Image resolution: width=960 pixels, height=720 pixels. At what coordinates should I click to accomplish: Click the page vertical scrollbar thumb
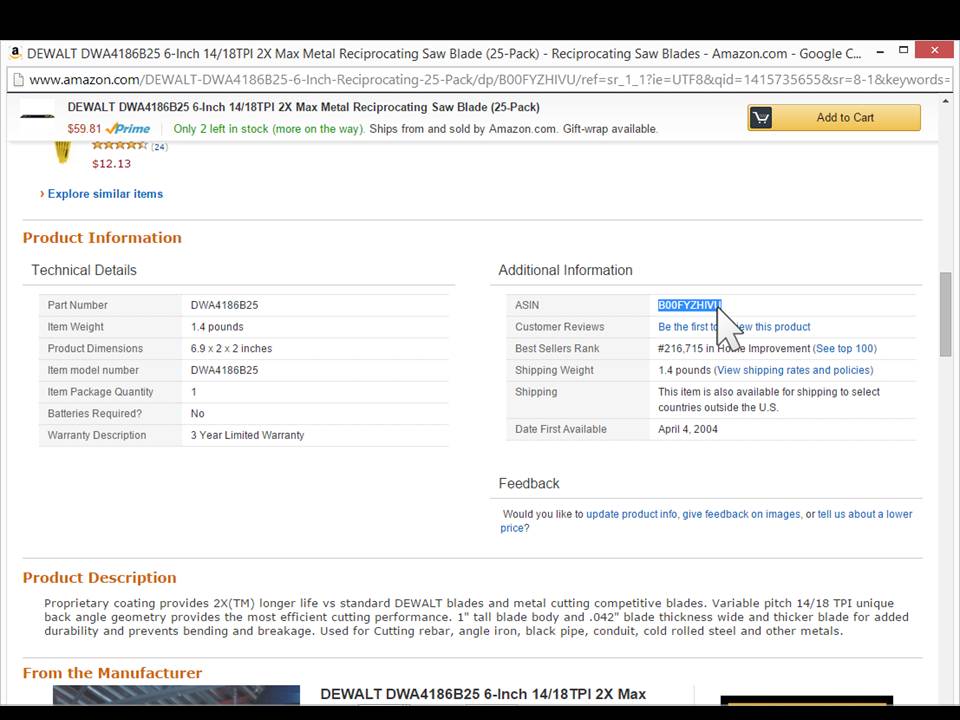[946, 313]
